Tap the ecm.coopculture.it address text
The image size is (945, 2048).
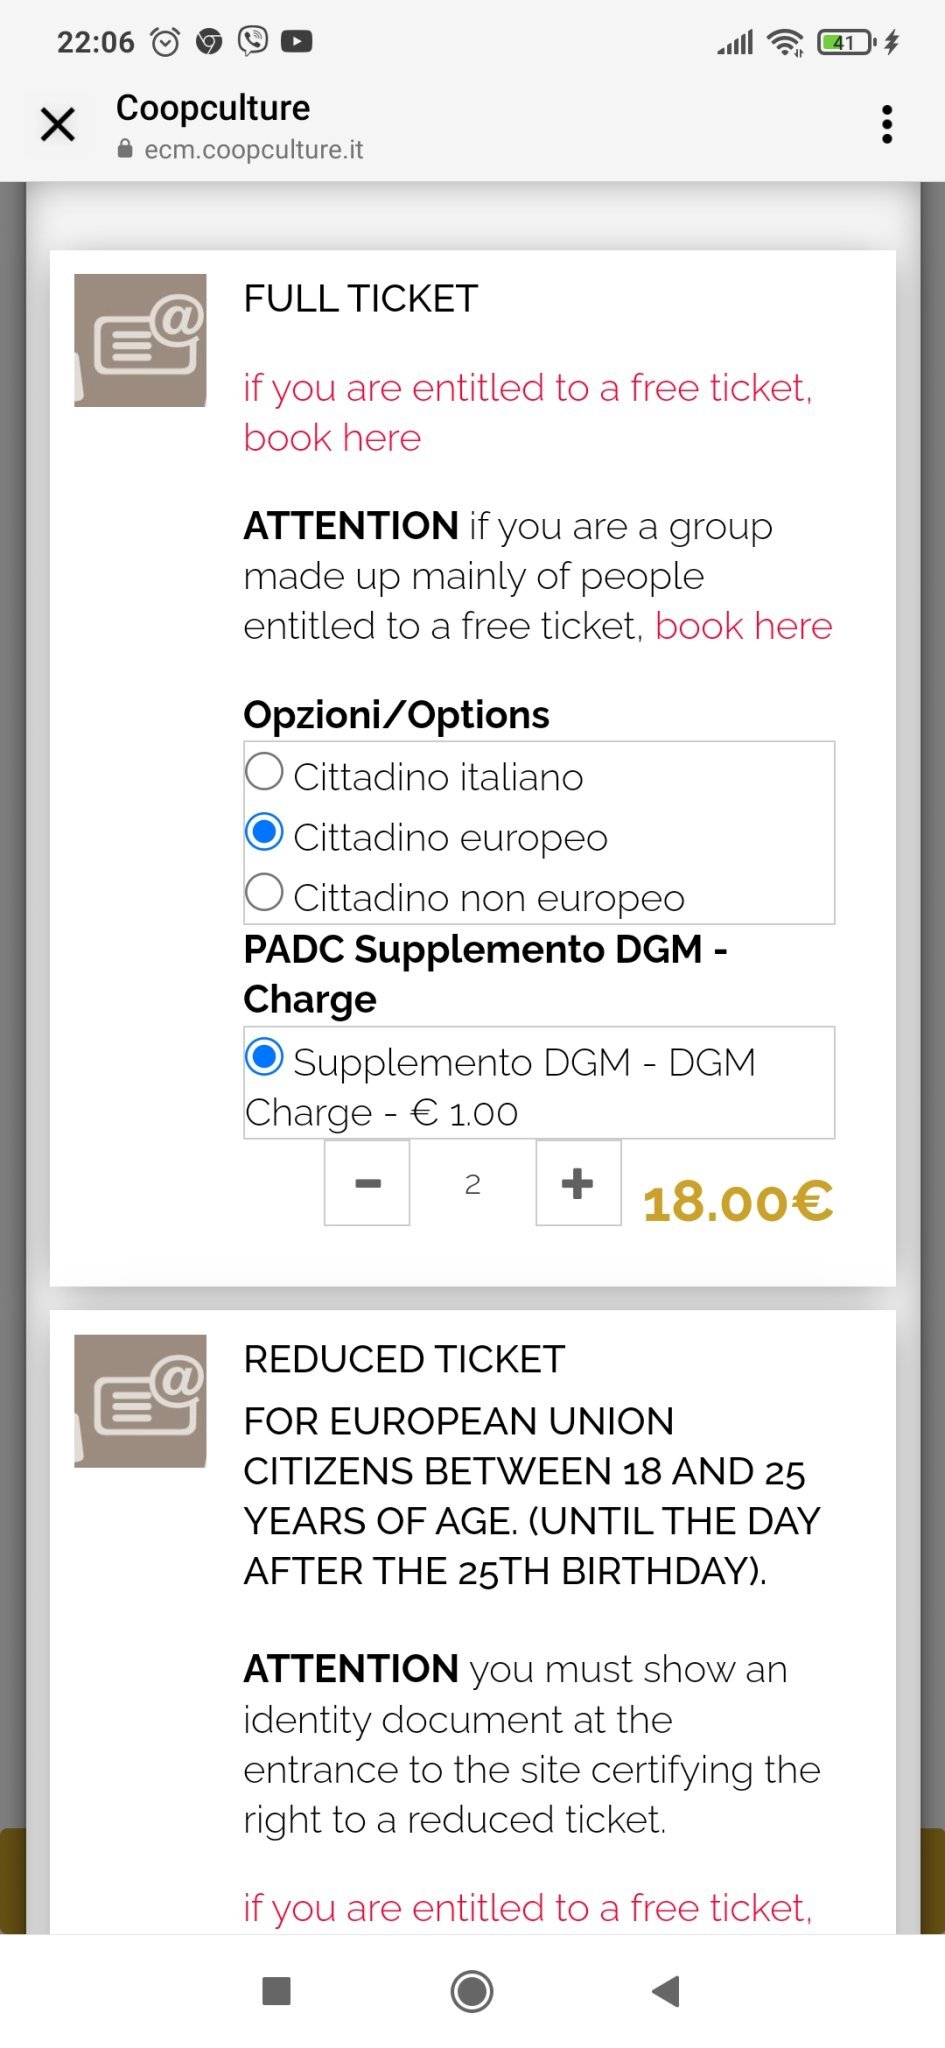click(253, 149)
